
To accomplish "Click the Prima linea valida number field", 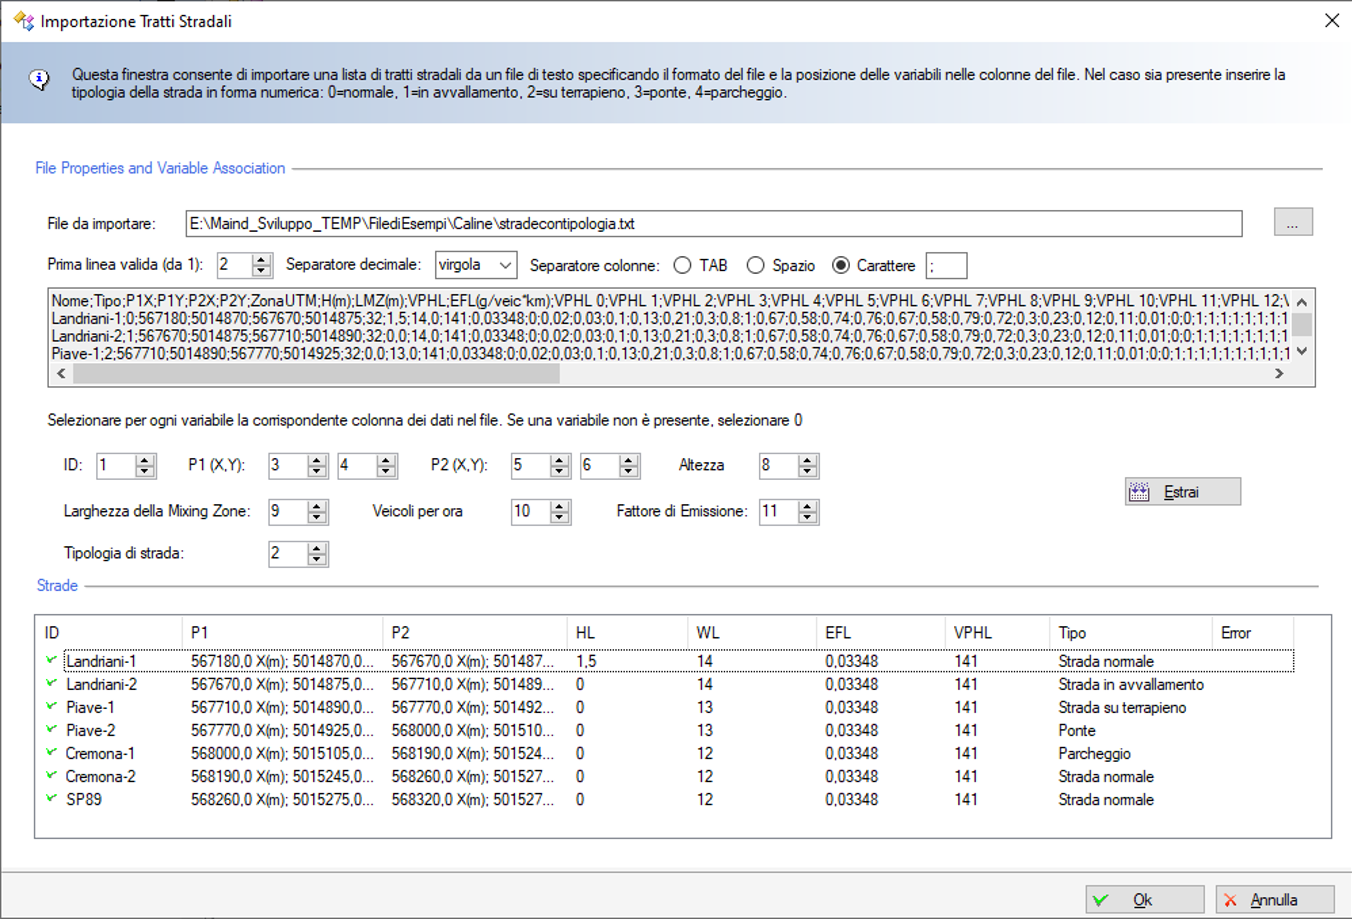I will point(235,265).
